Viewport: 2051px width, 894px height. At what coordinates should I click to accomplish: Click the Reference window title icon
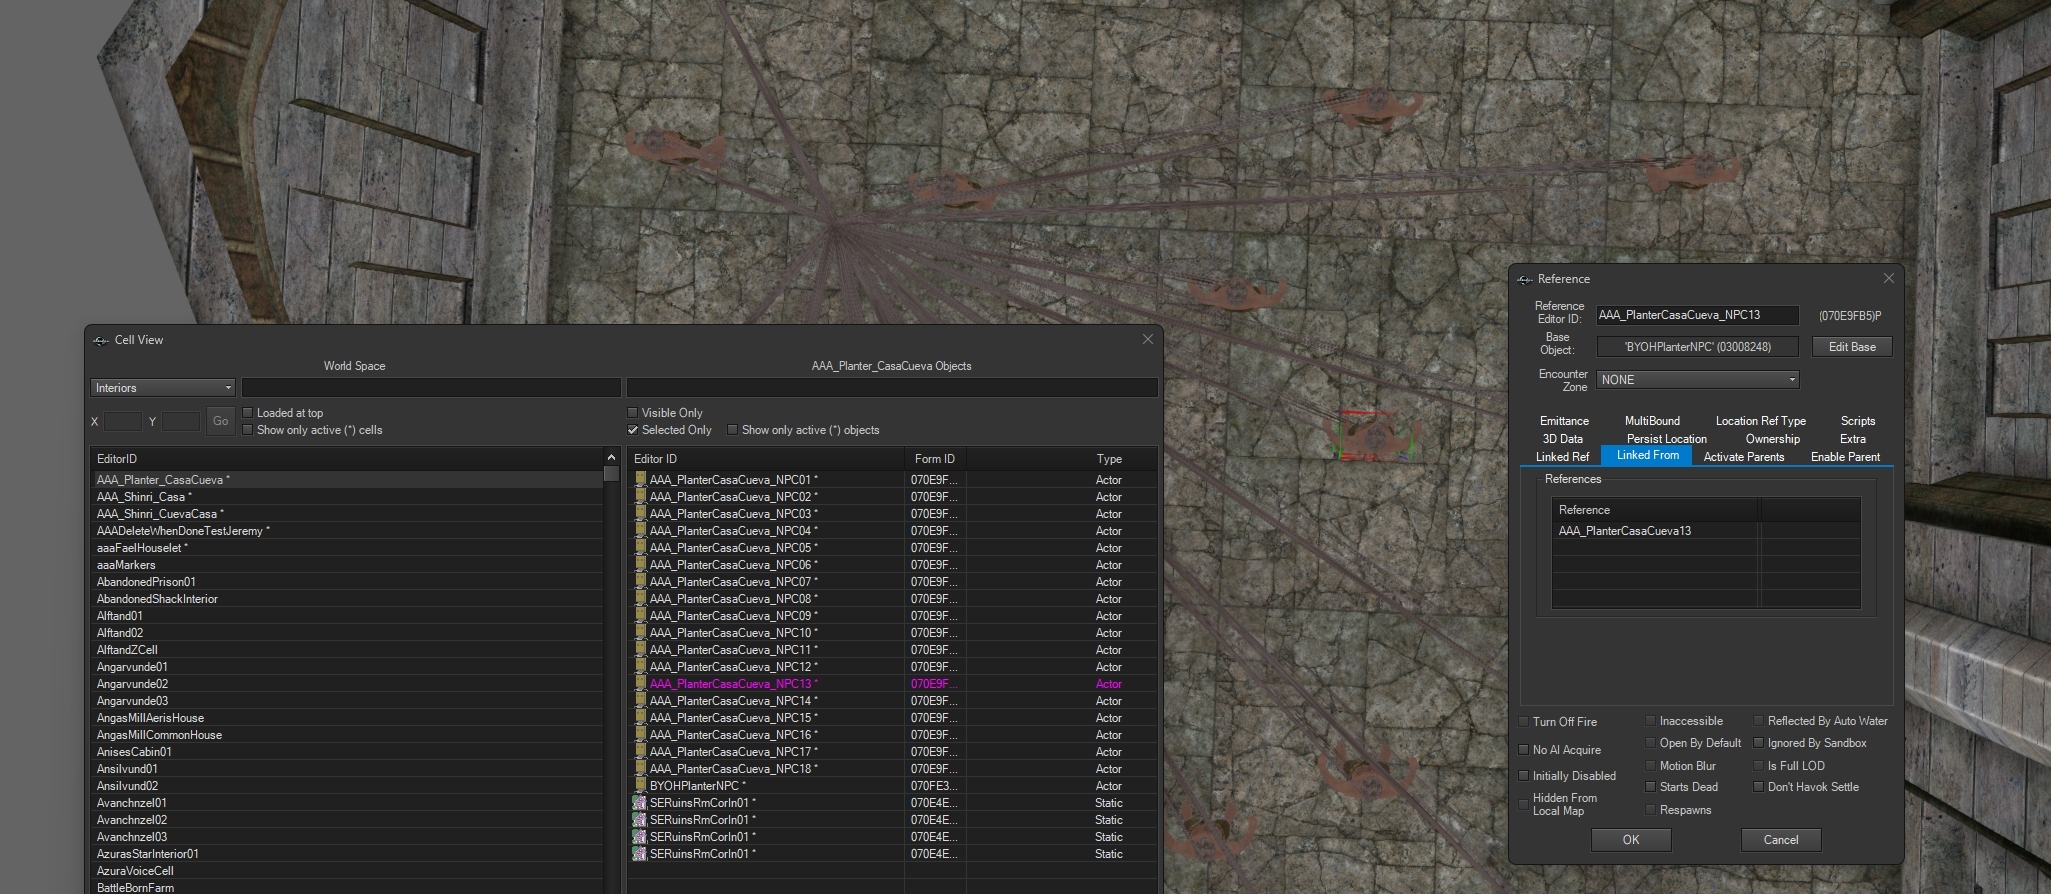[x=1524, y=279]
